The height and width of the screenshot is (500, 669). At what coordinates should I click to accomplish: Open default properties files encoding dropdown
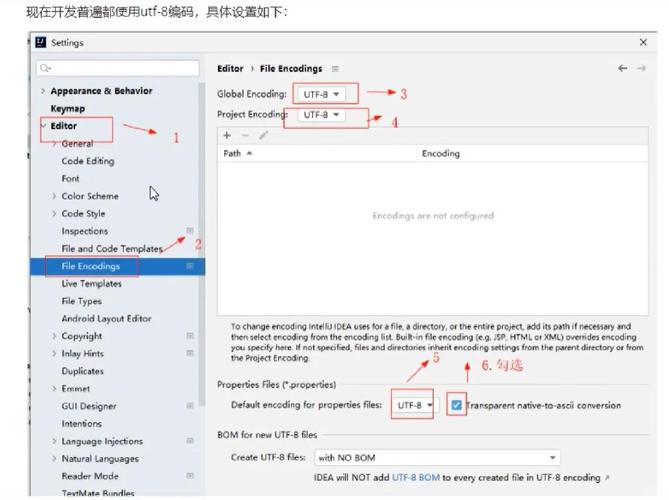pos(415,405)
